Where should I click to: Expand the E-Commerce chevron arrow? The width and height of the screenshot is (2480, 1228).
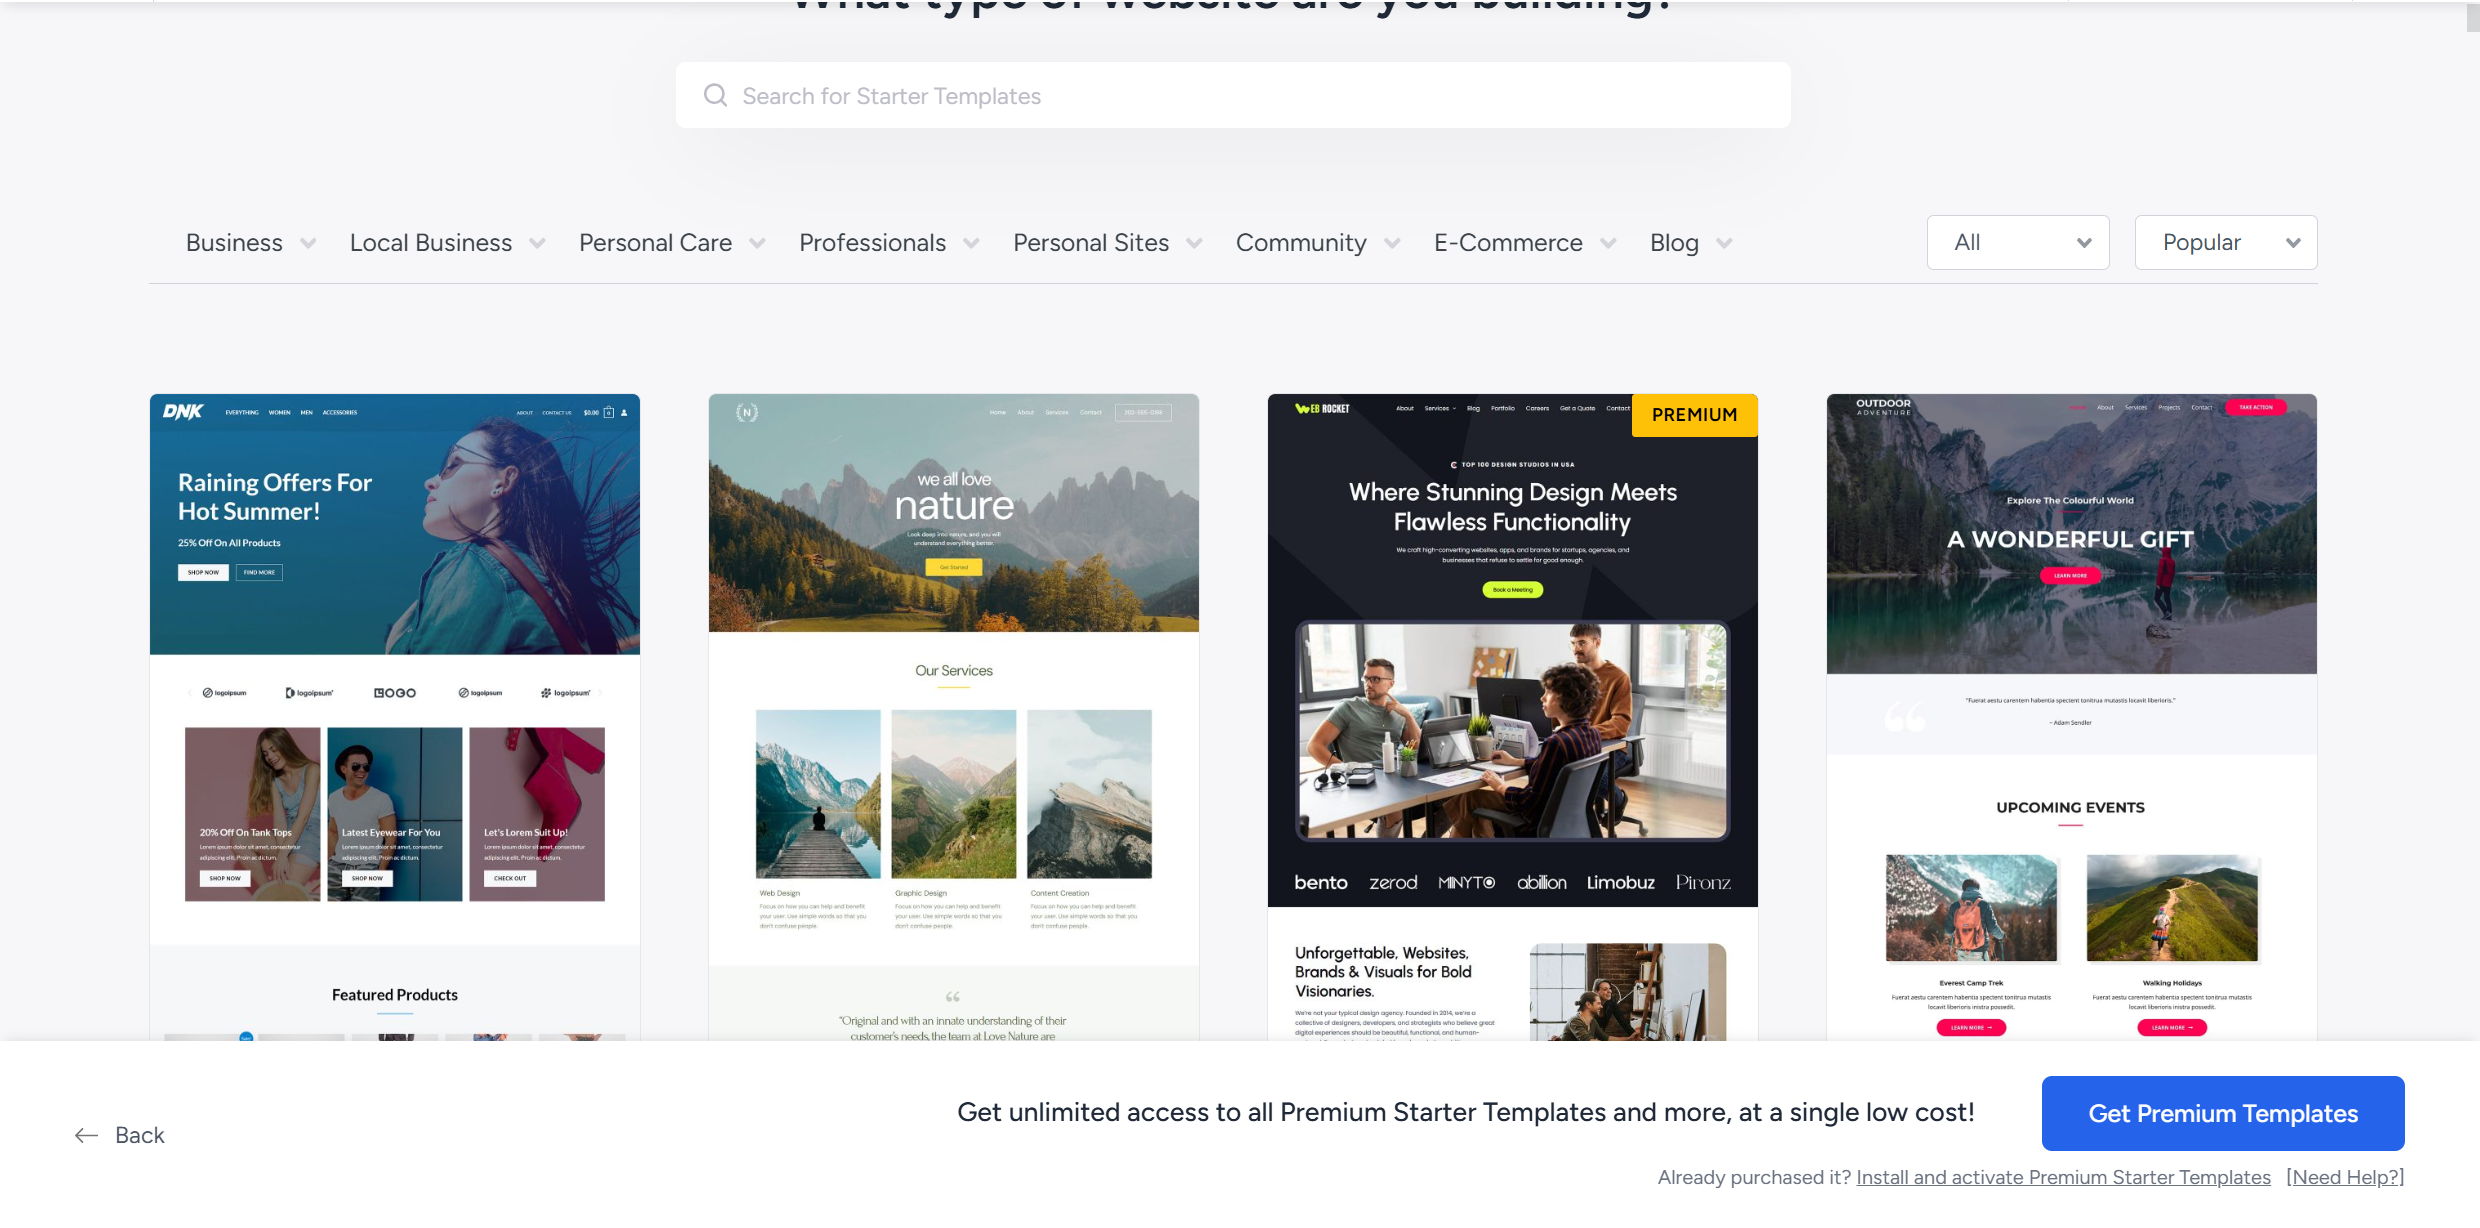(1608, 243)
